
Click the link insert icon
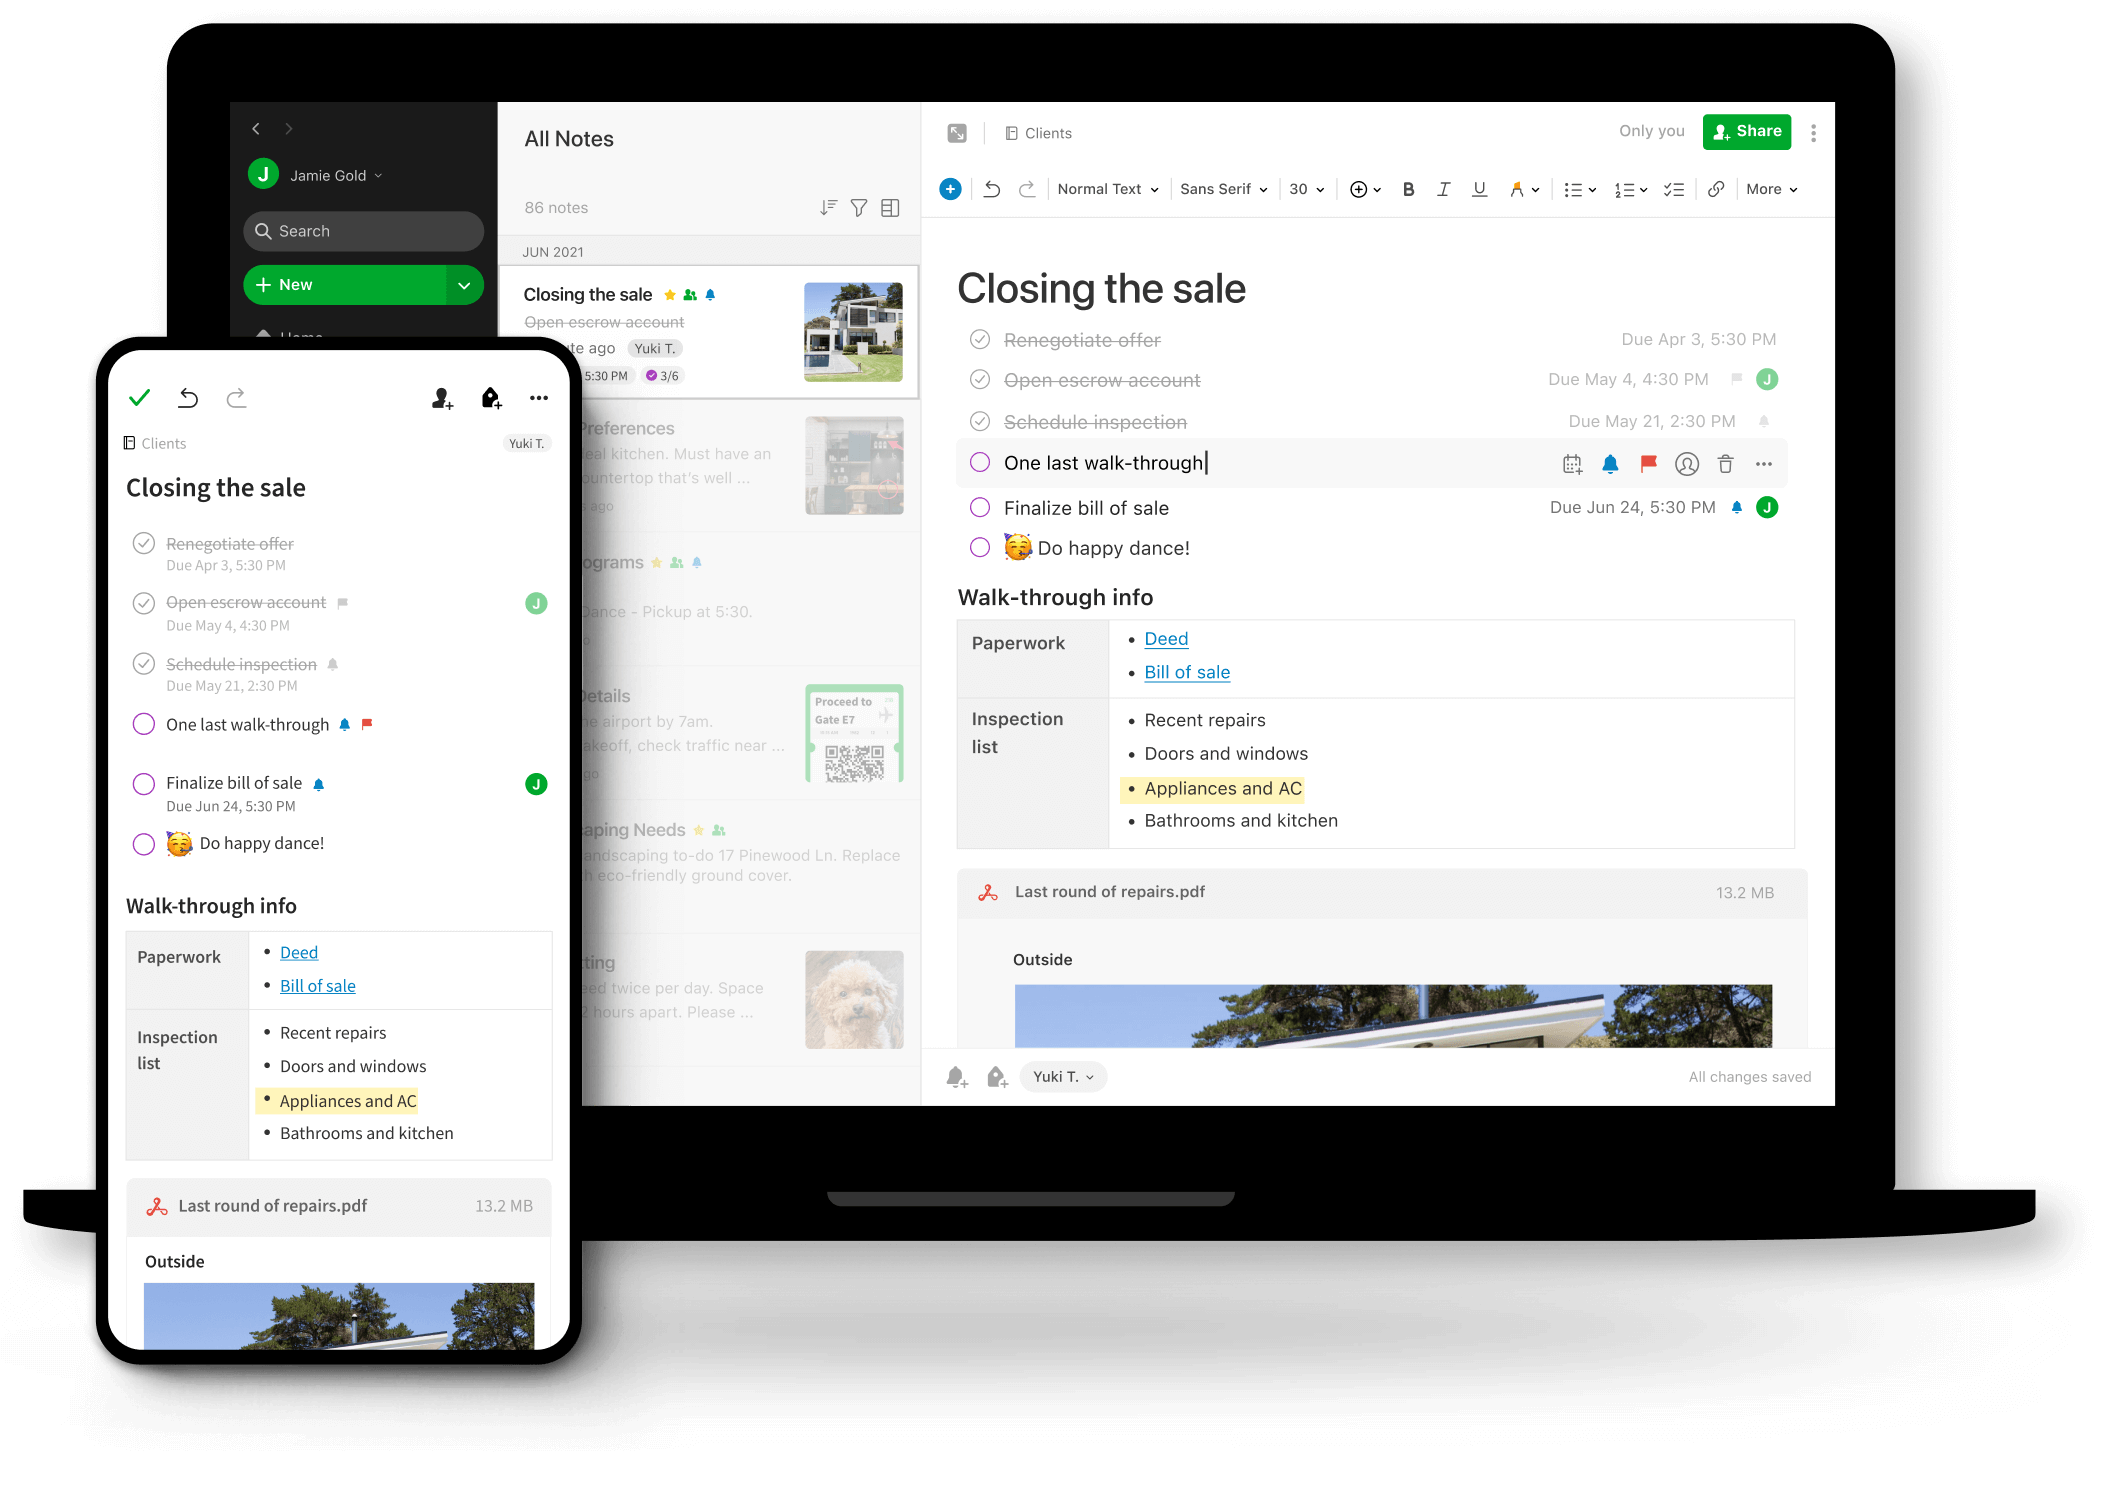[x=1716, y=190]
